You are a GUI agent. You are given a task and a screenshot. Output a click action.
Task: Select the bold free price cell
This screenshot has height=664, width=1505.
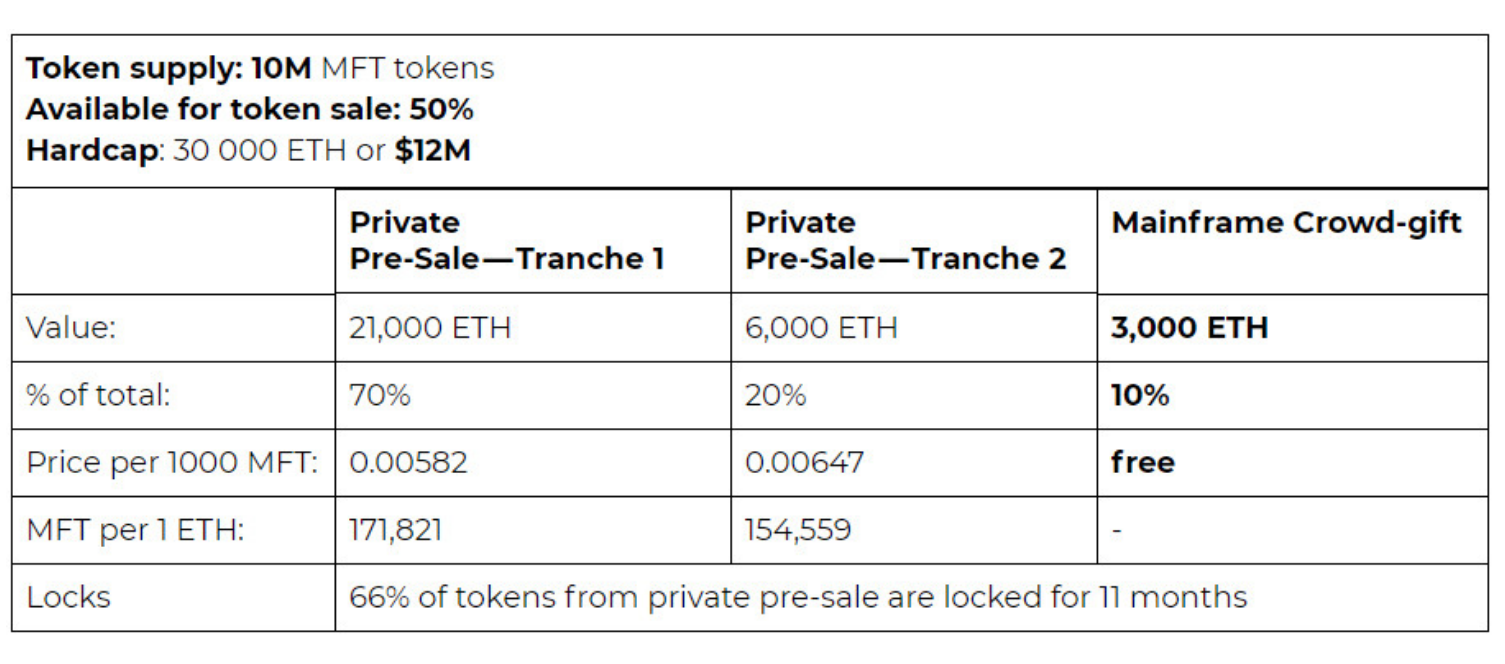[x=1143, y=462]
